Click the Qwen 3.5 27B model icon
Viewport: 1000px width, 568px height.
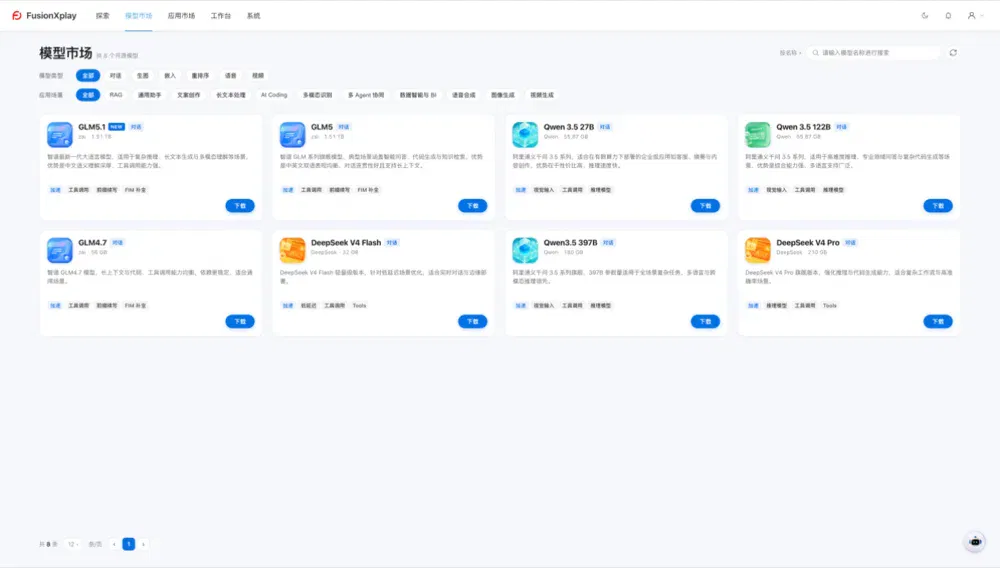pyautogui.click(x=525, y=135)
